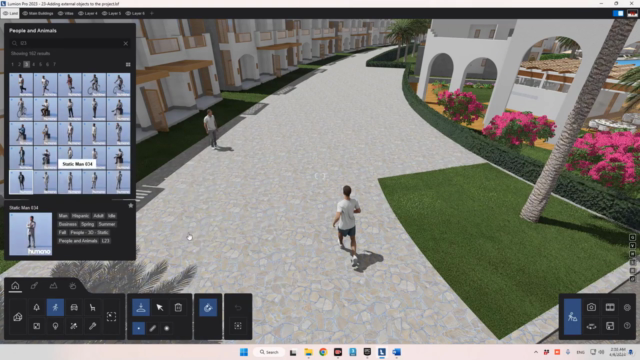Toggle the magnet snapping tool
Viewport: 640px width, 360px height.
coord(208,307)
